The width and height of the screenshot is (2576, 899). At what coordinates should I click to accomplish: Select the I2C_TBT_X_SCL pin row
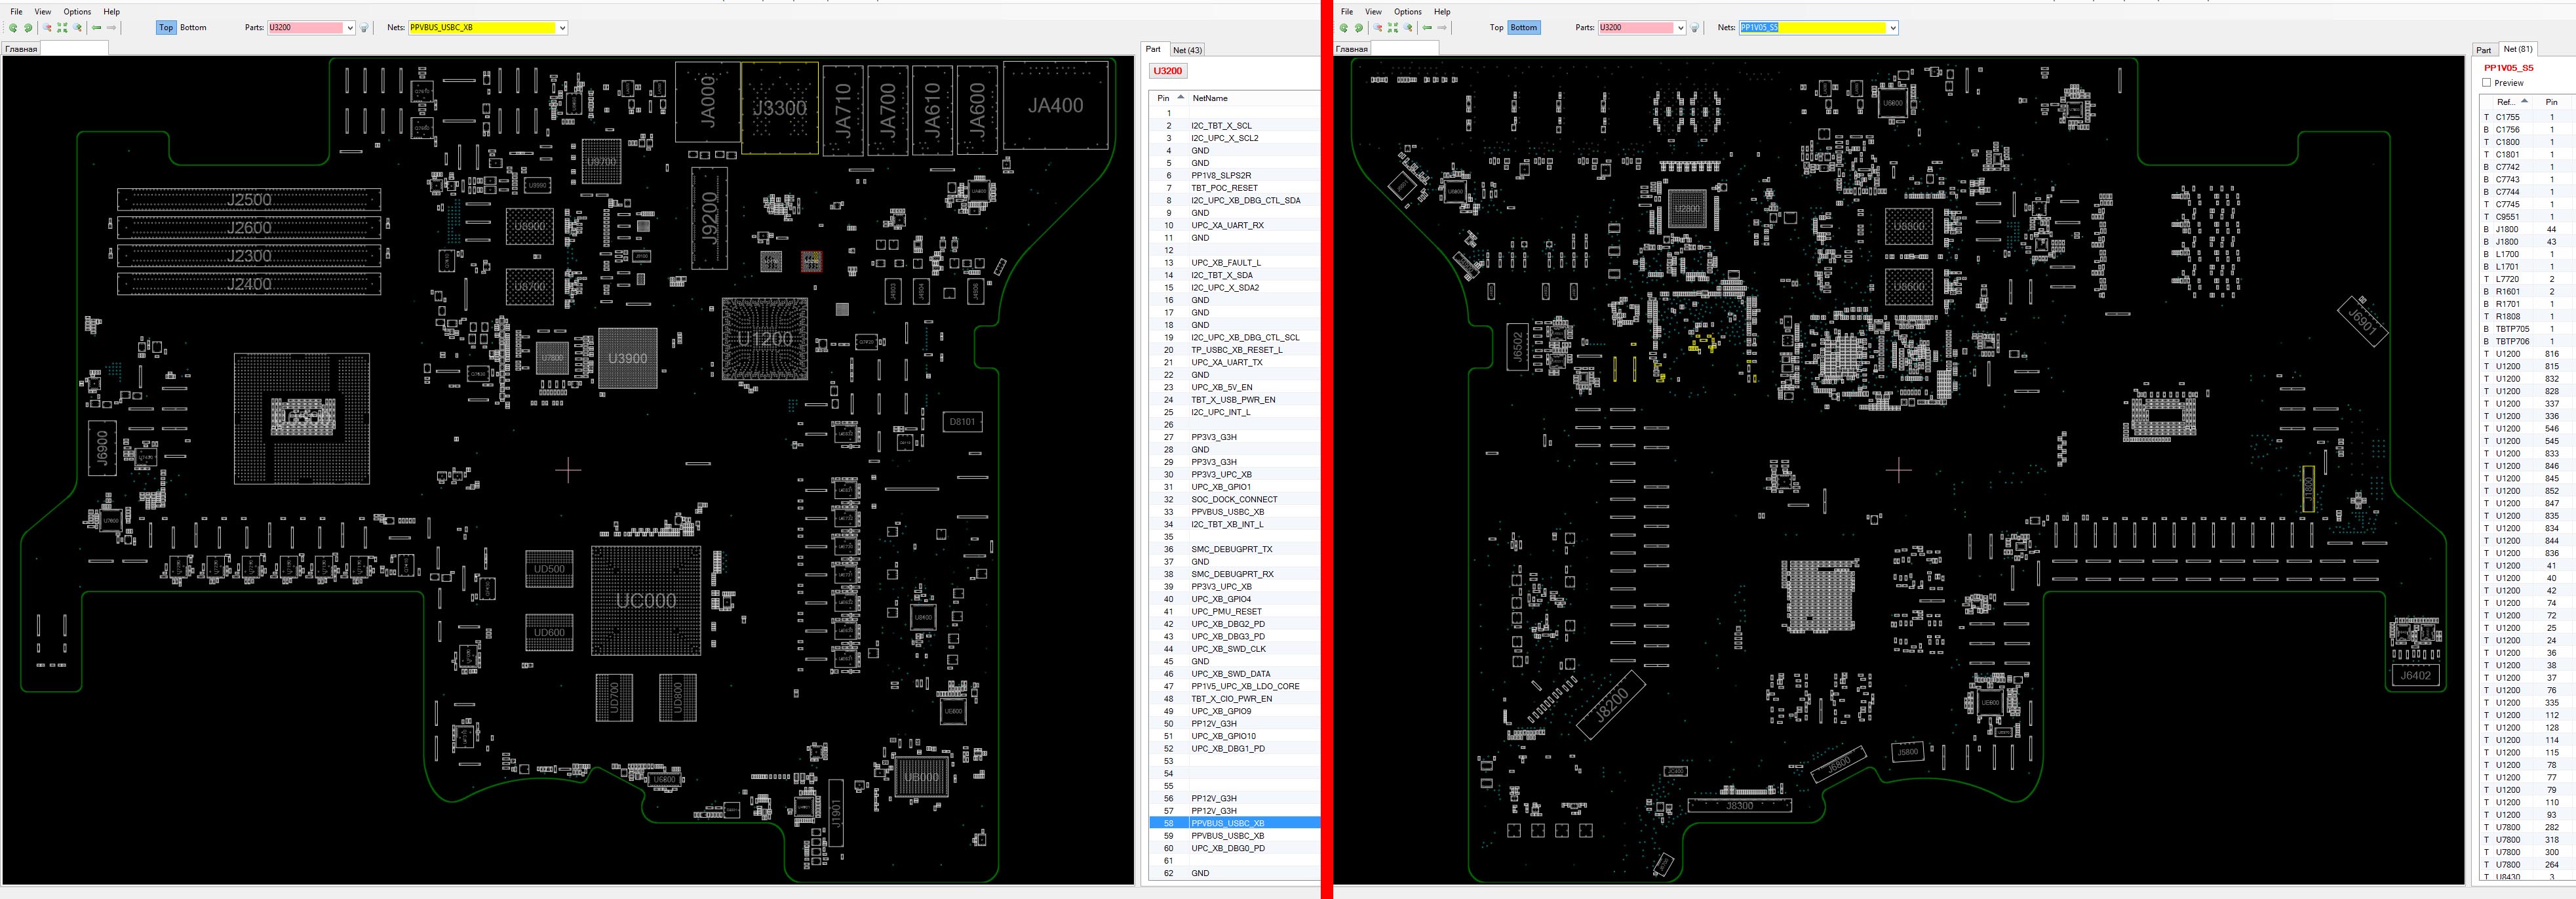(1235, 126)
